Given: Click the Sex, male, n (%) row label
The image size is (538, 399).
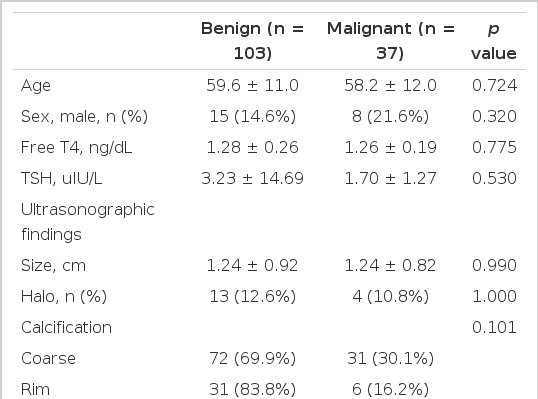Looking at the screenshot, I should point(84,116).
